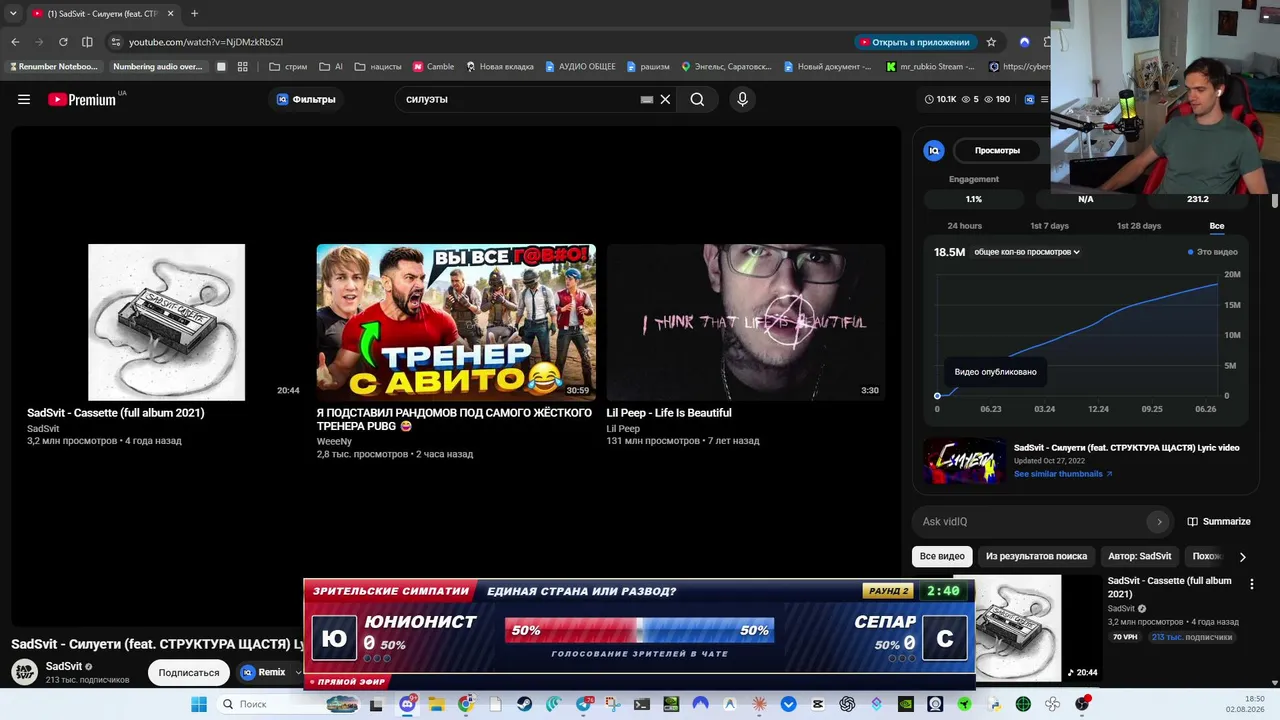Open общее кол-во просмотров dropdown
The height and width of the screenshot is (720, 1280).
1027,252
